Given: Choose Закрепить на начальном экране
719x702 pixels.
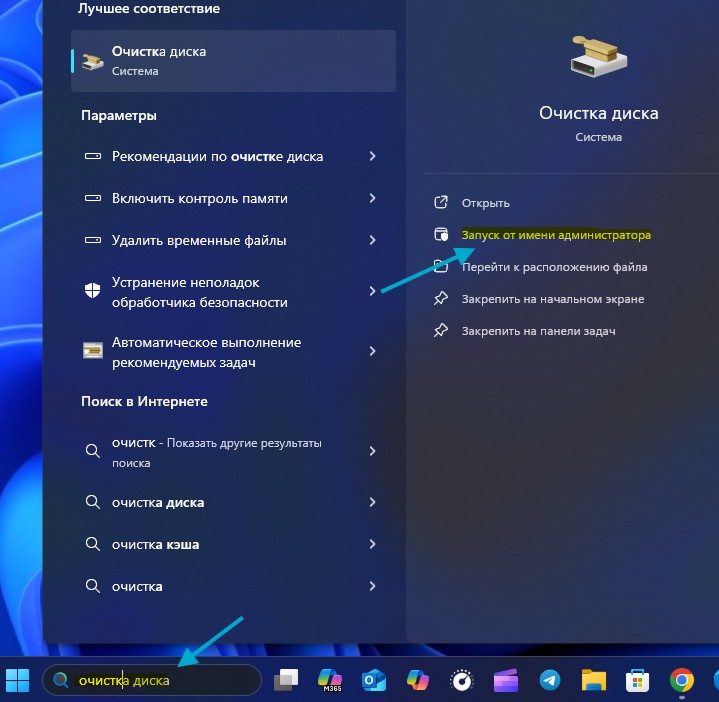Looking at the screenshot, I should click(x=553, y=299).
